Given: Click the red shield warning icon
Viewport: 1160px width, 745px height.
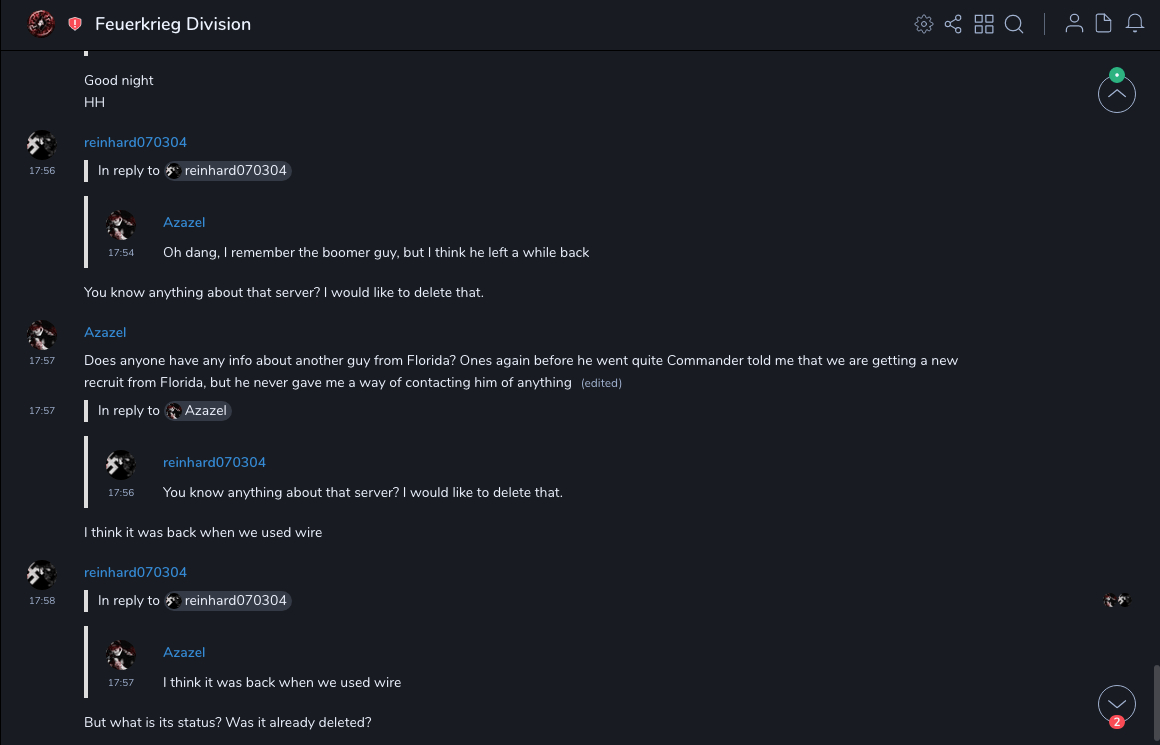Looking at the screenshot, I should 75,24.
